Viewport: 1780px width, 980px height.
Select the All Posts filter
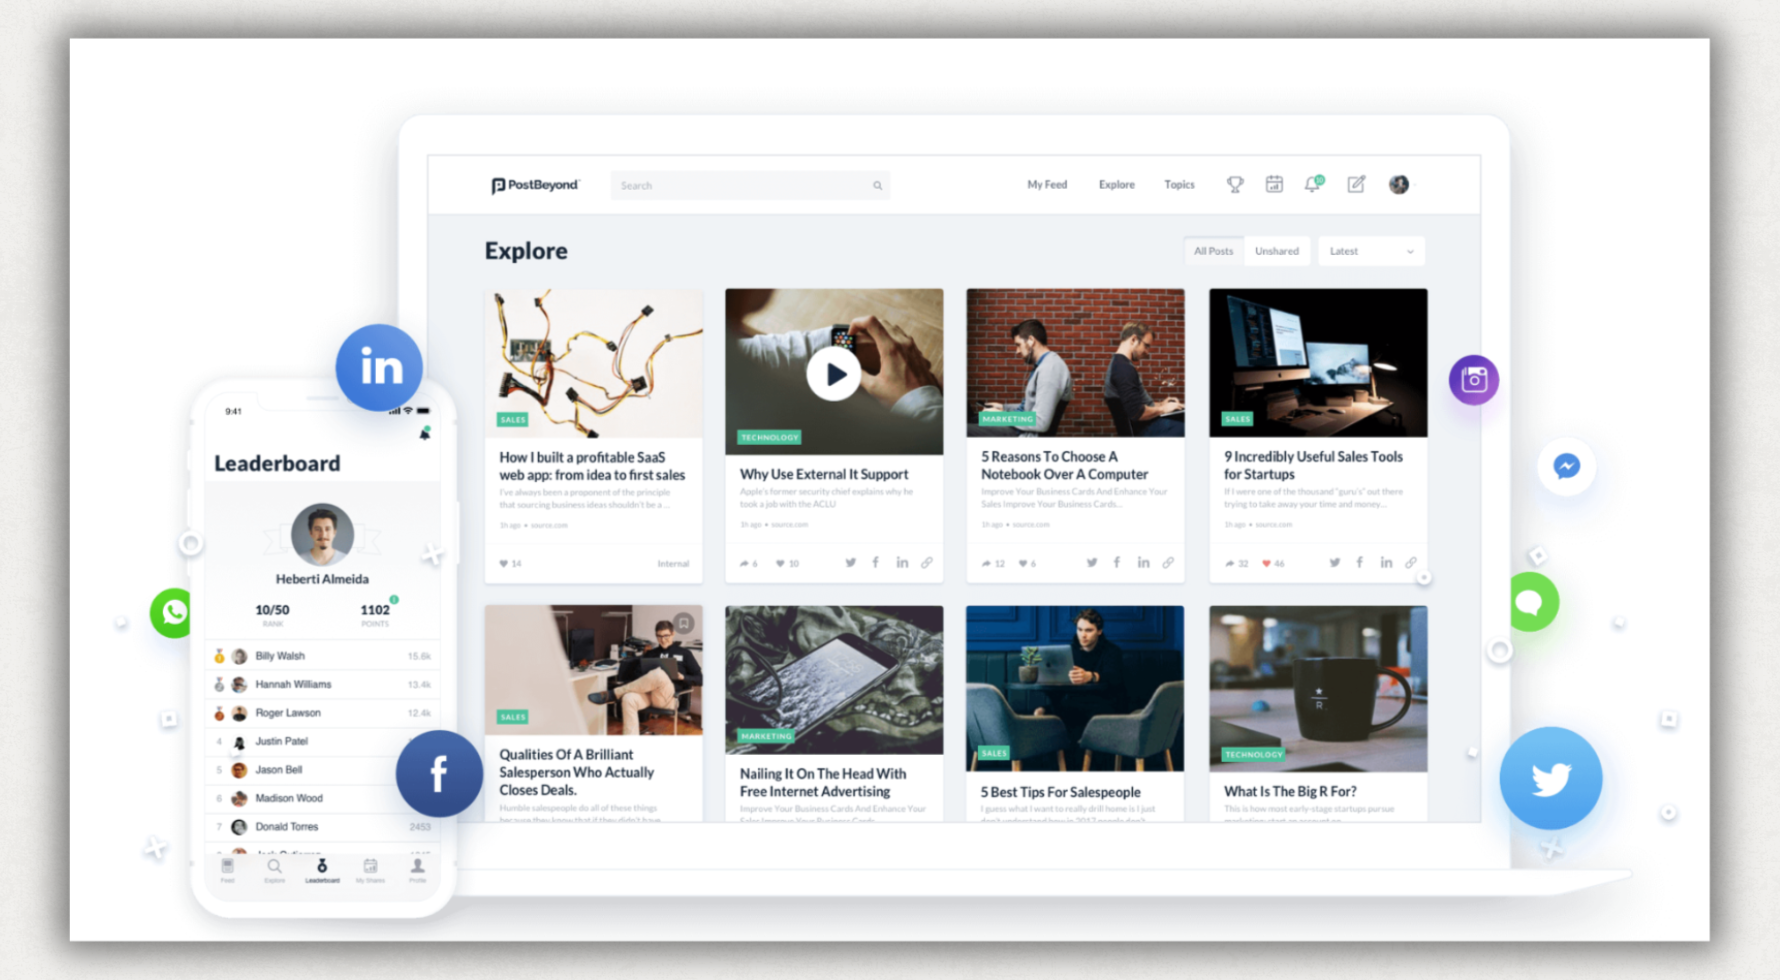pyautogui.click(x=1213, y=251)
